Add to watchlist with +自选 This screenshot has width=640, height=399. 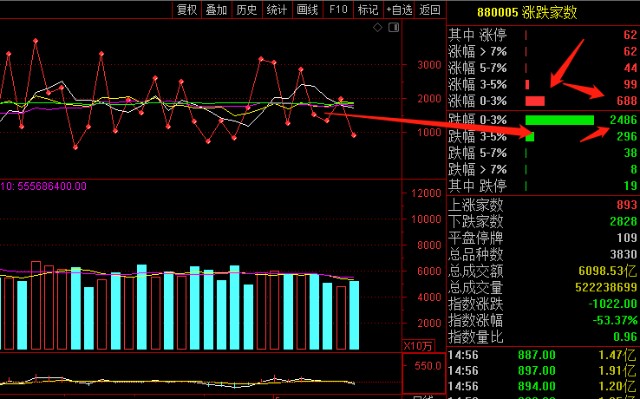[399, 9]
